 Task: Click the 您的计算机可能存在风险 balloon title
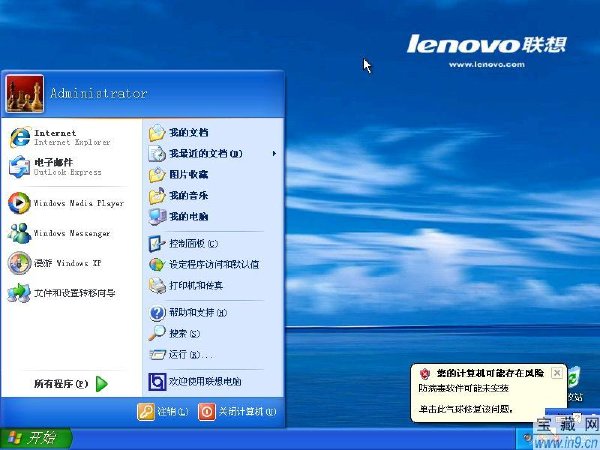(x=491, y=373)
